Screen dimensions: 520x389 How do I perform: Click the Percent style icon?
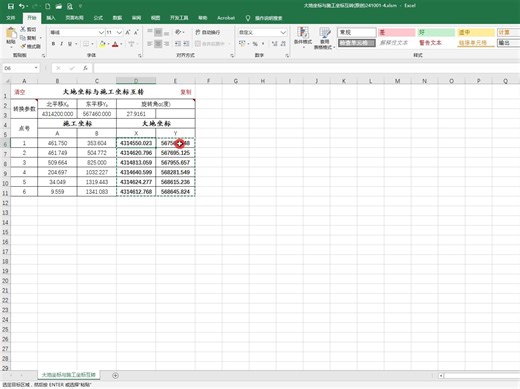point(255,44)
